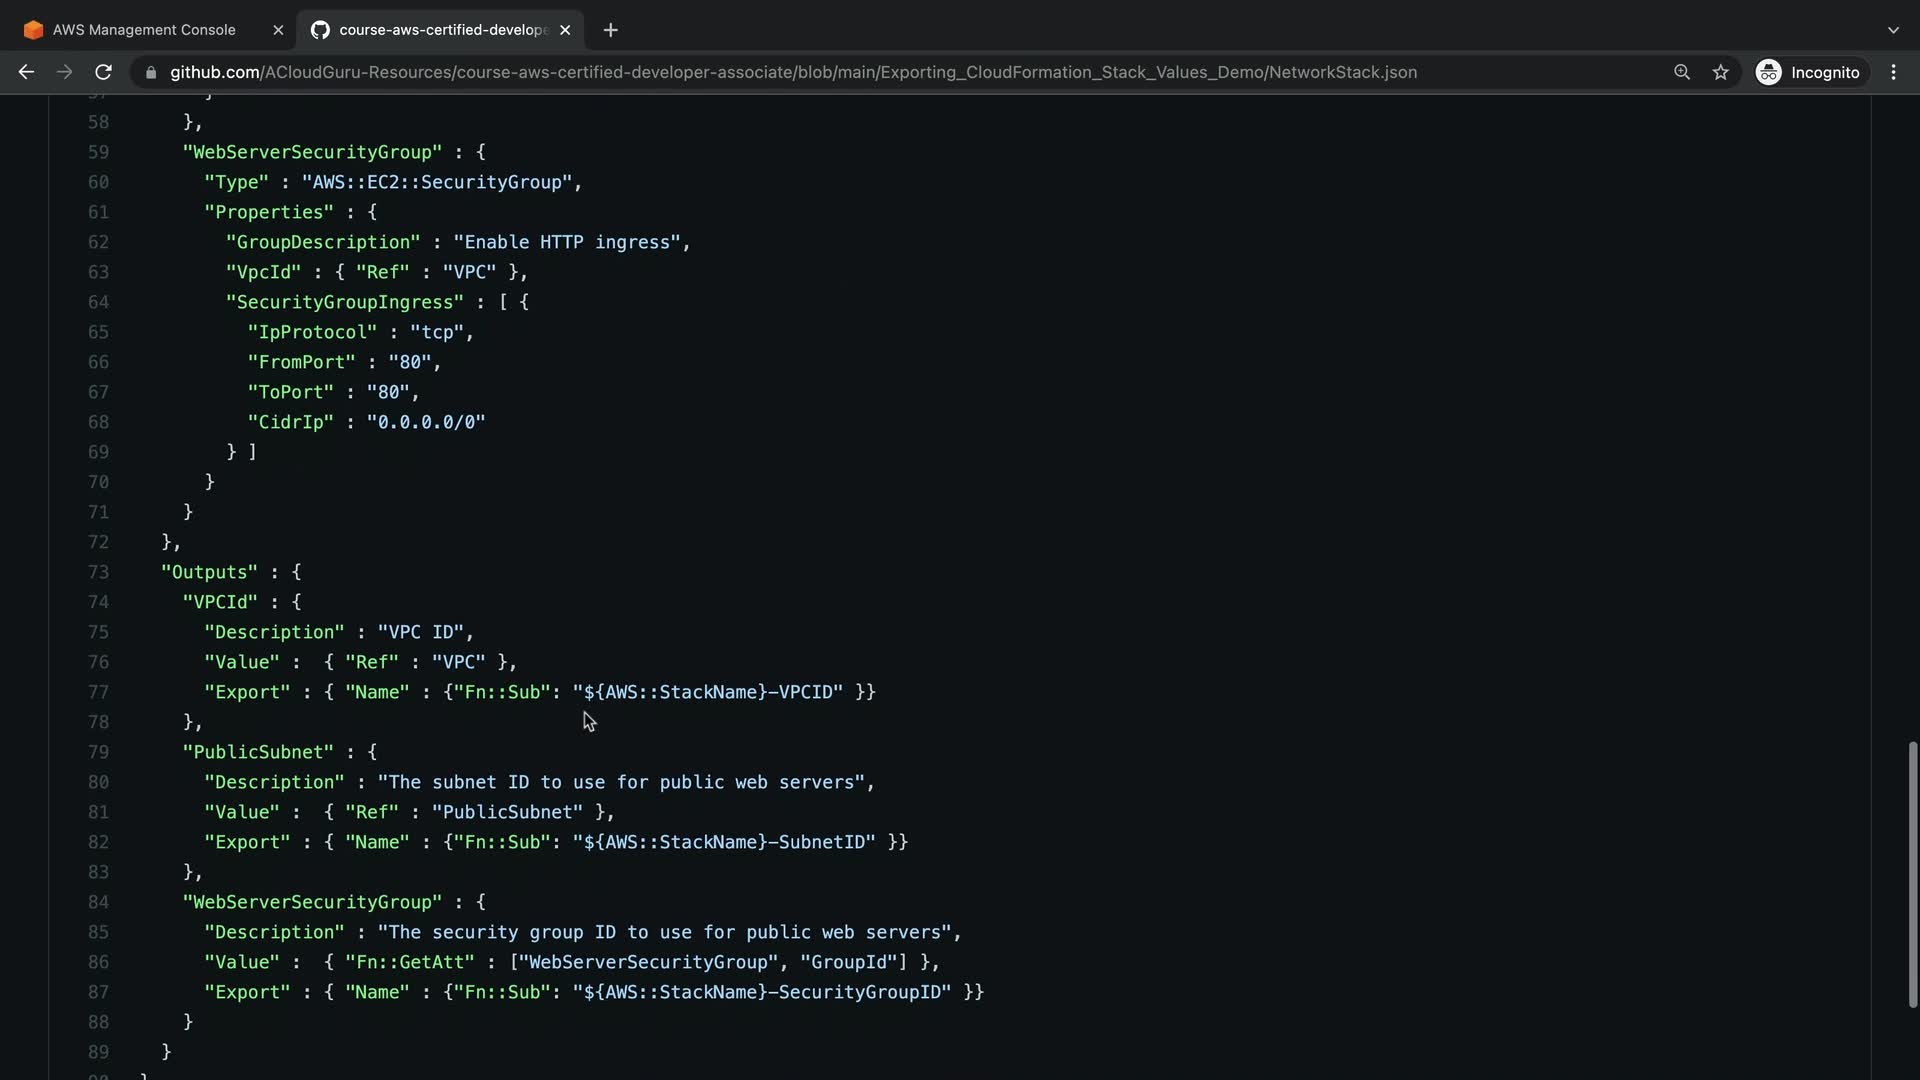
Task: Switch to AWS Management Console tab
Action: coord(144,30)
